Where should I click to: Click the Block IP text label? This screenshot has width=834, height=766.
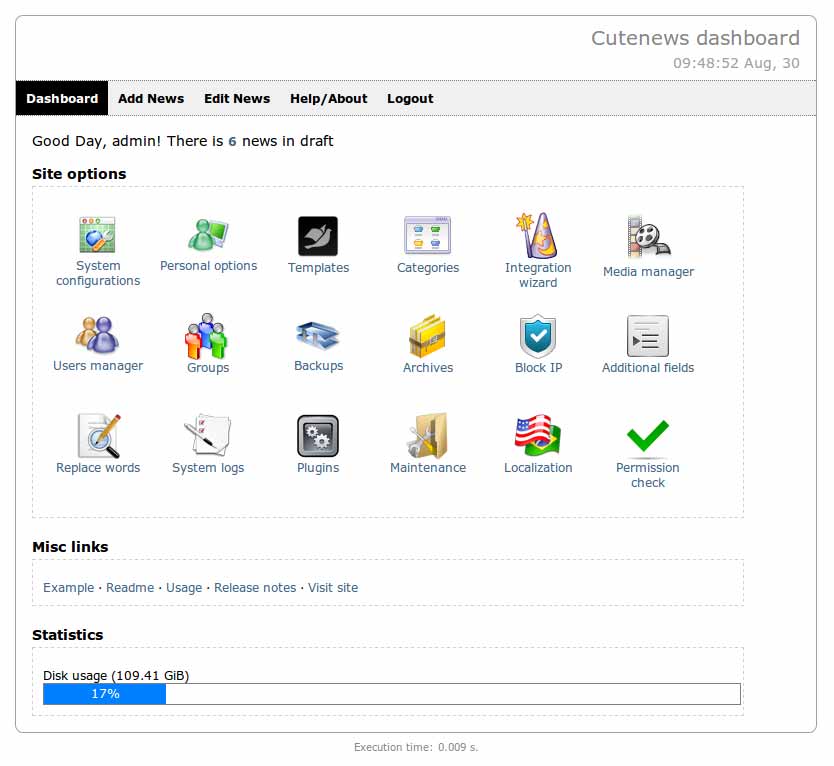point(538,368)
